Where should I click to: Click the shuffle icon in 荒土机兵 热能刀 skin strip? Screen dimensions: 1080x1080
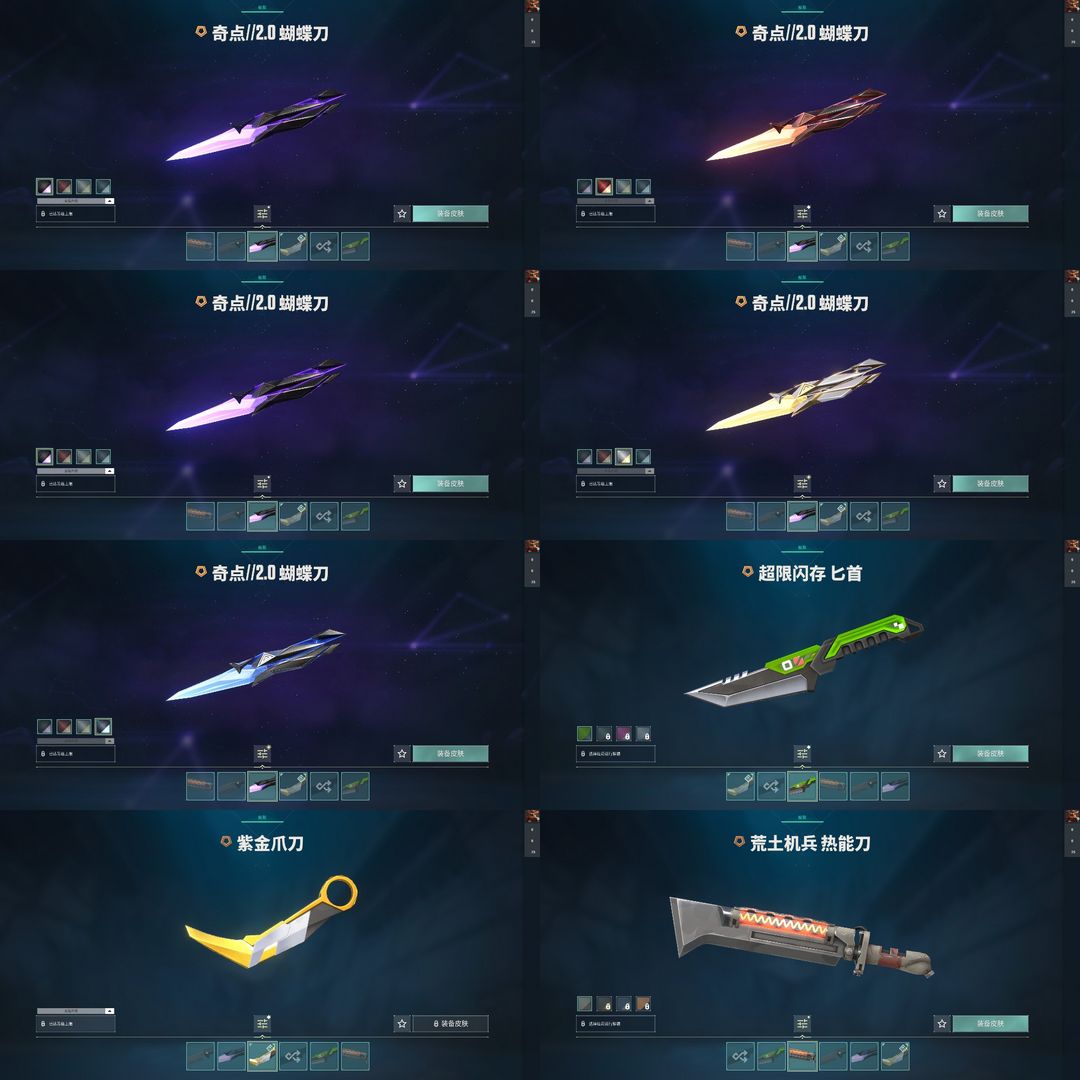click(740, 1056)
